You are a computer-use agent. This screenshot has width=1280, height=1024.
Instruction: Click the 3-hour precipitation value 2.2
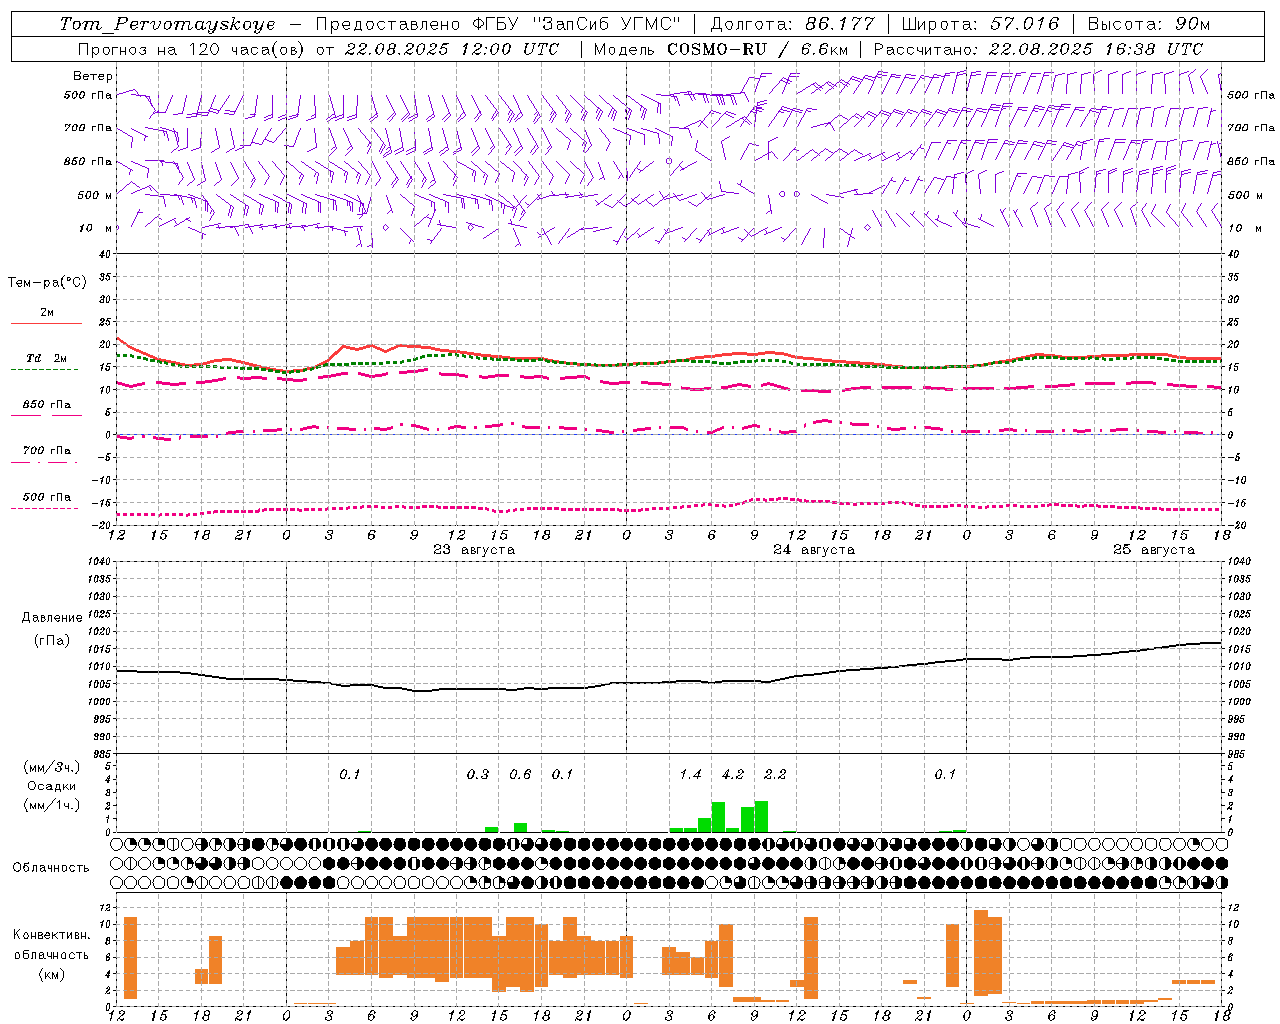tap(775, 774)
